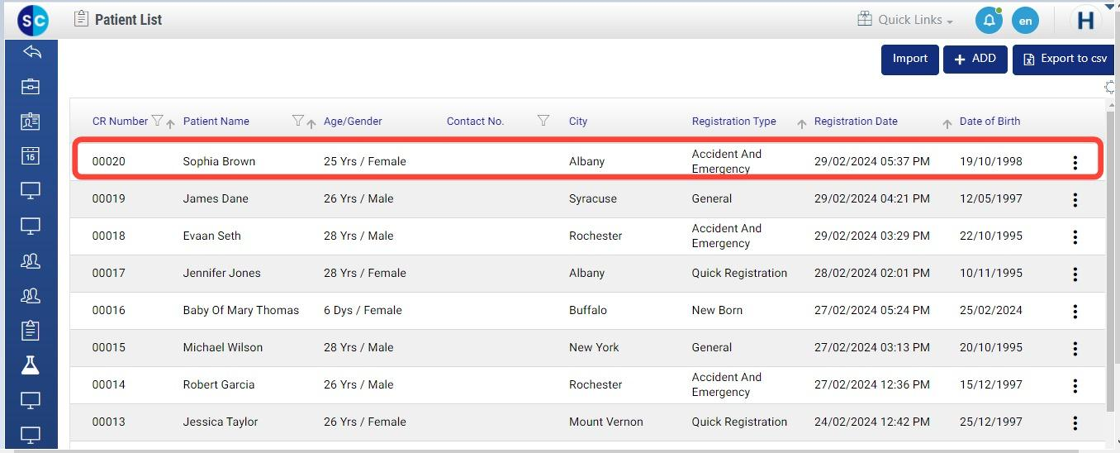Open the laboratory flask icon in sidebar
The image size is (1120, 453).
coord(31,365)
